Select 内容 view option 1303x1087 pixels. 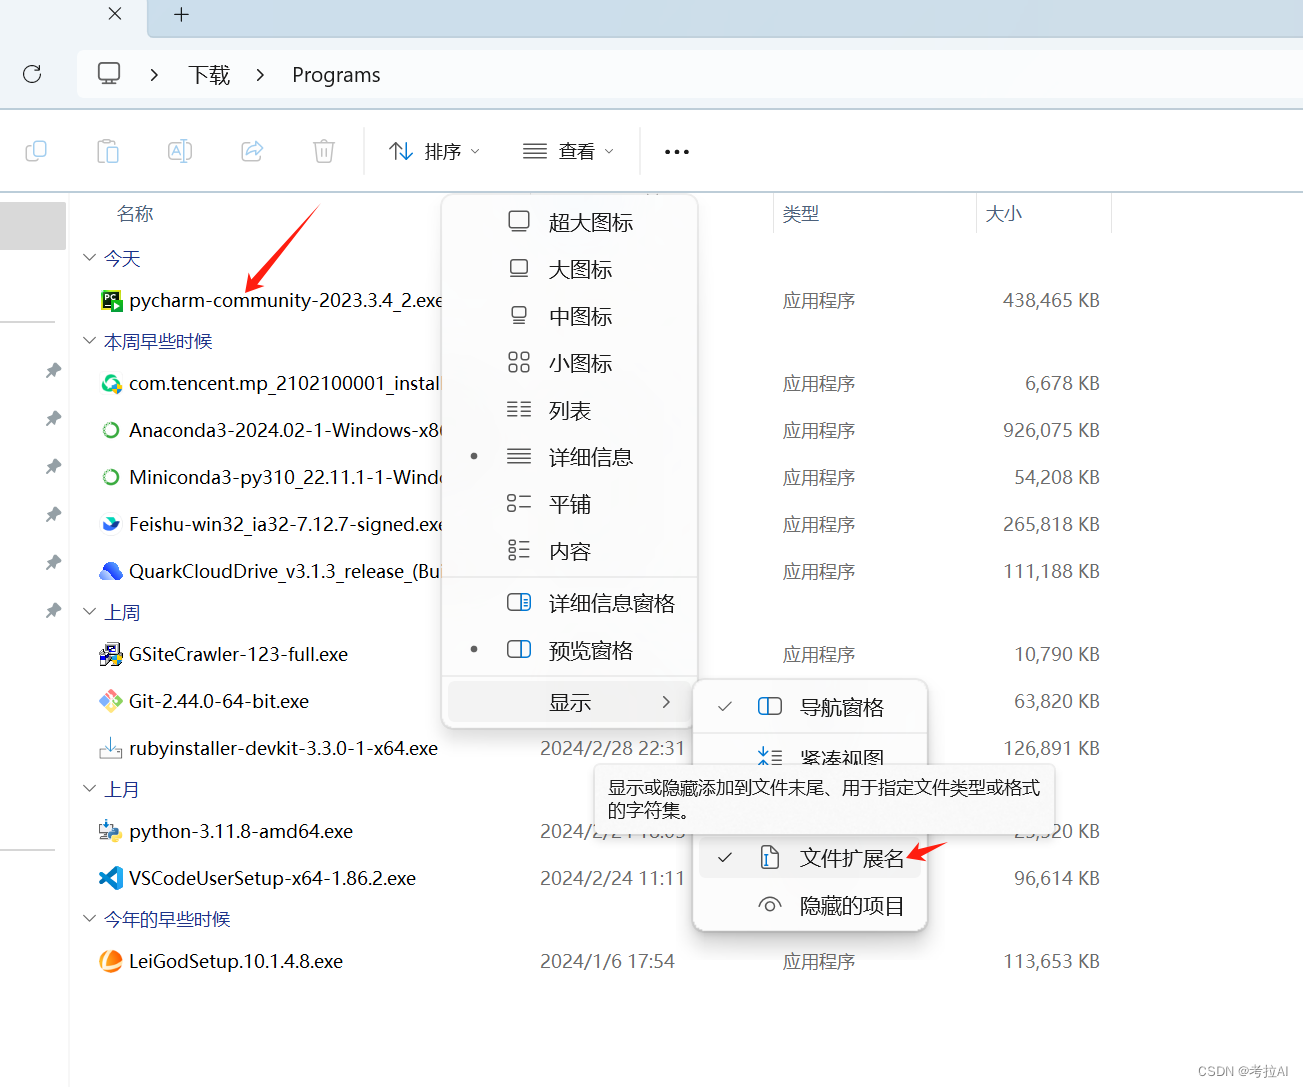tap(569, 551)
